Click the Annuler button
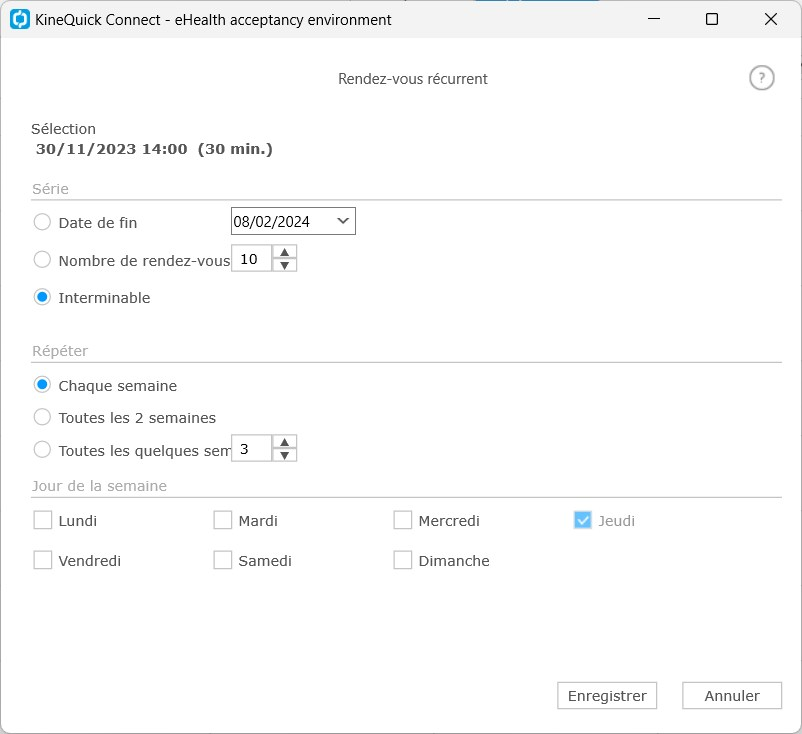Viewport: 802px width, 734px height. click(732, 696)
